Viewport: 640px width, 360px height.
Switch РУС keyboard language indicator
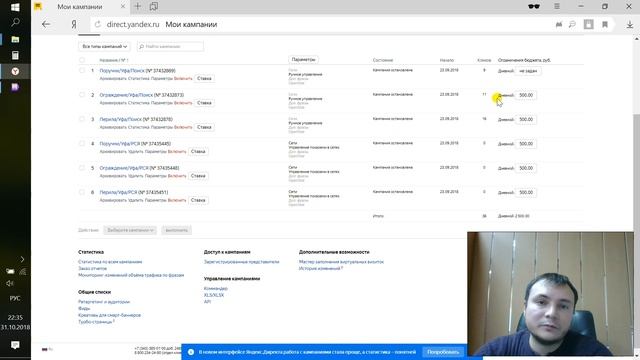click(x=15, y=298)
